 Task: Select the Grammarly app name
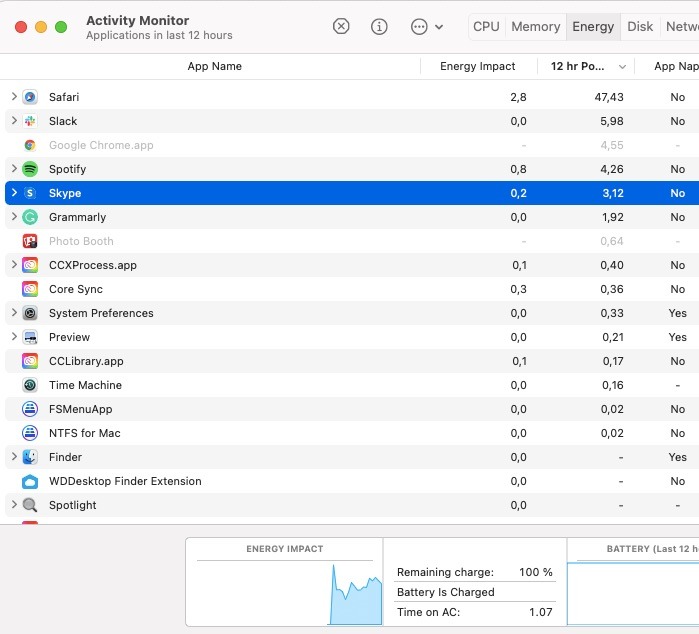click(x=78, y=217)
